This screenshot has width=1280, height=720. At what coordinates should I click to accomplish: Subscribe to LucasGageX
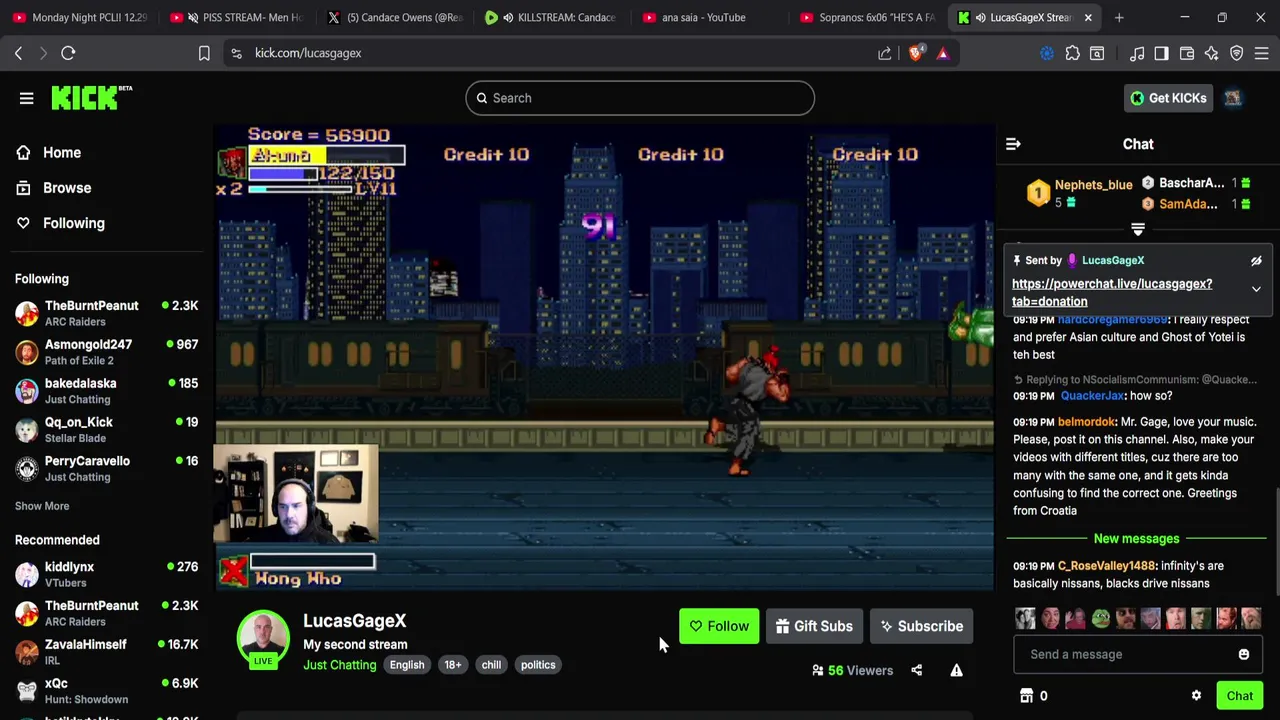tap(921, 626)
